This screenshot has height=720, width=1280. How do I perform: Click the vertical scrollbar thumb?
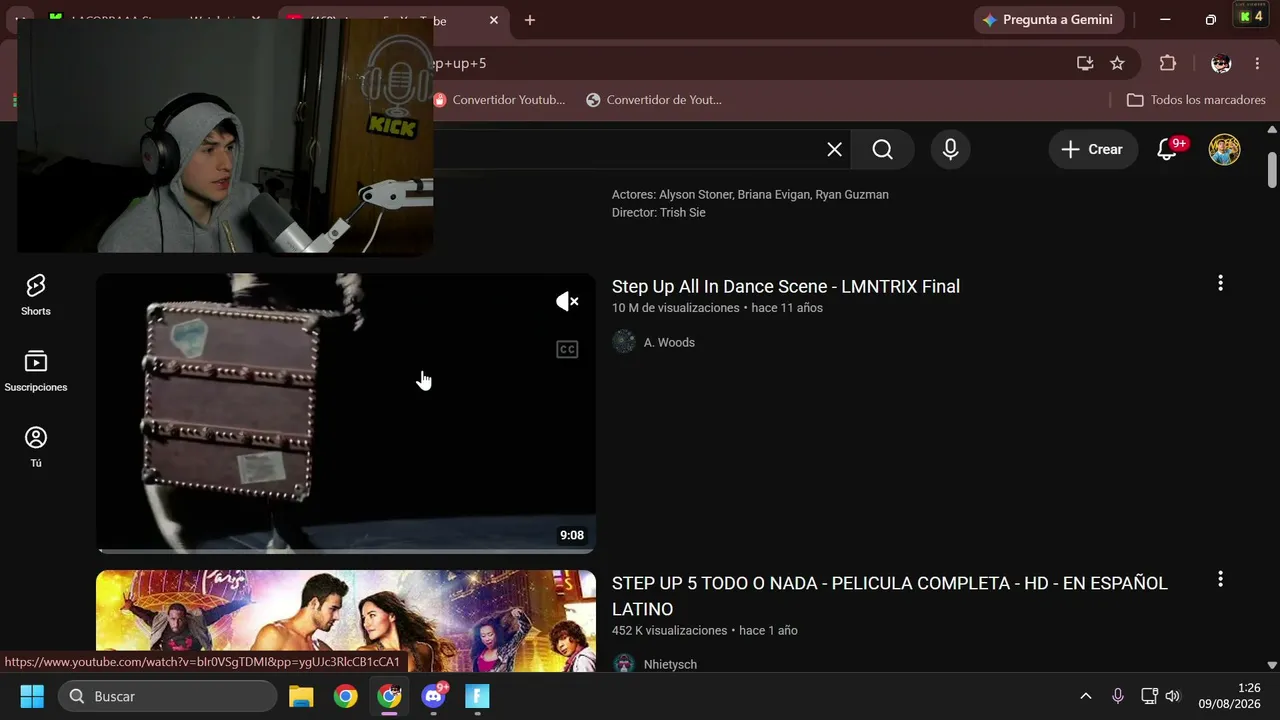click(1272, 169)
